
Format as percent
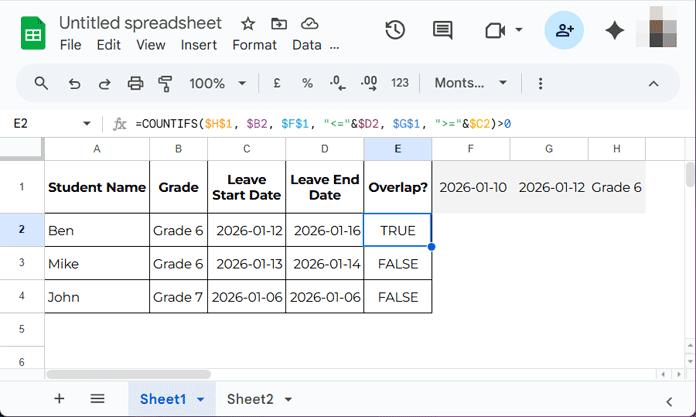pos(307,83)
